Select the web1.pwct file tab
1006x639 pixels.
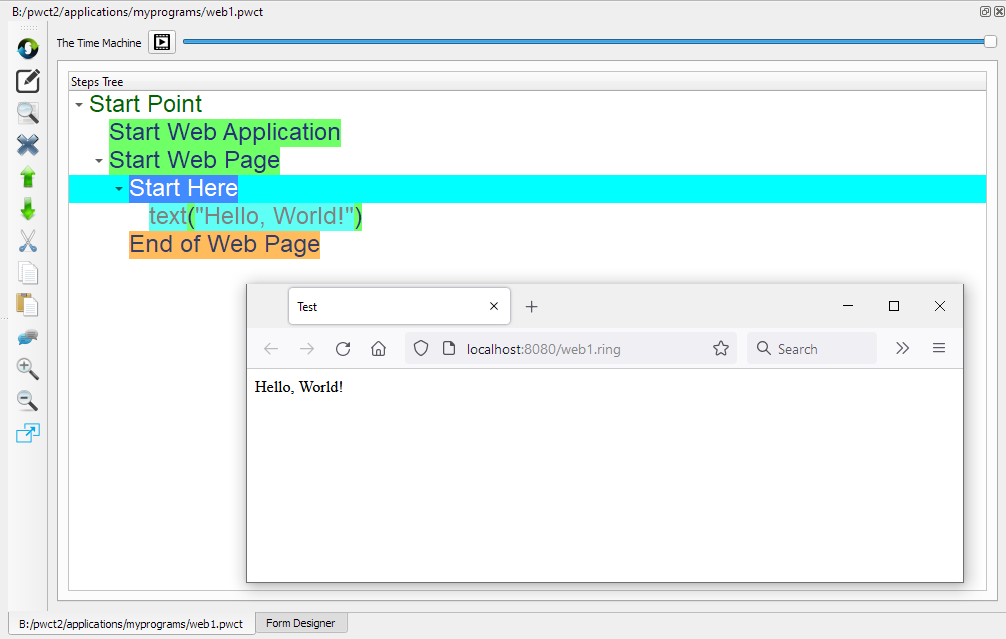point(130,624)
